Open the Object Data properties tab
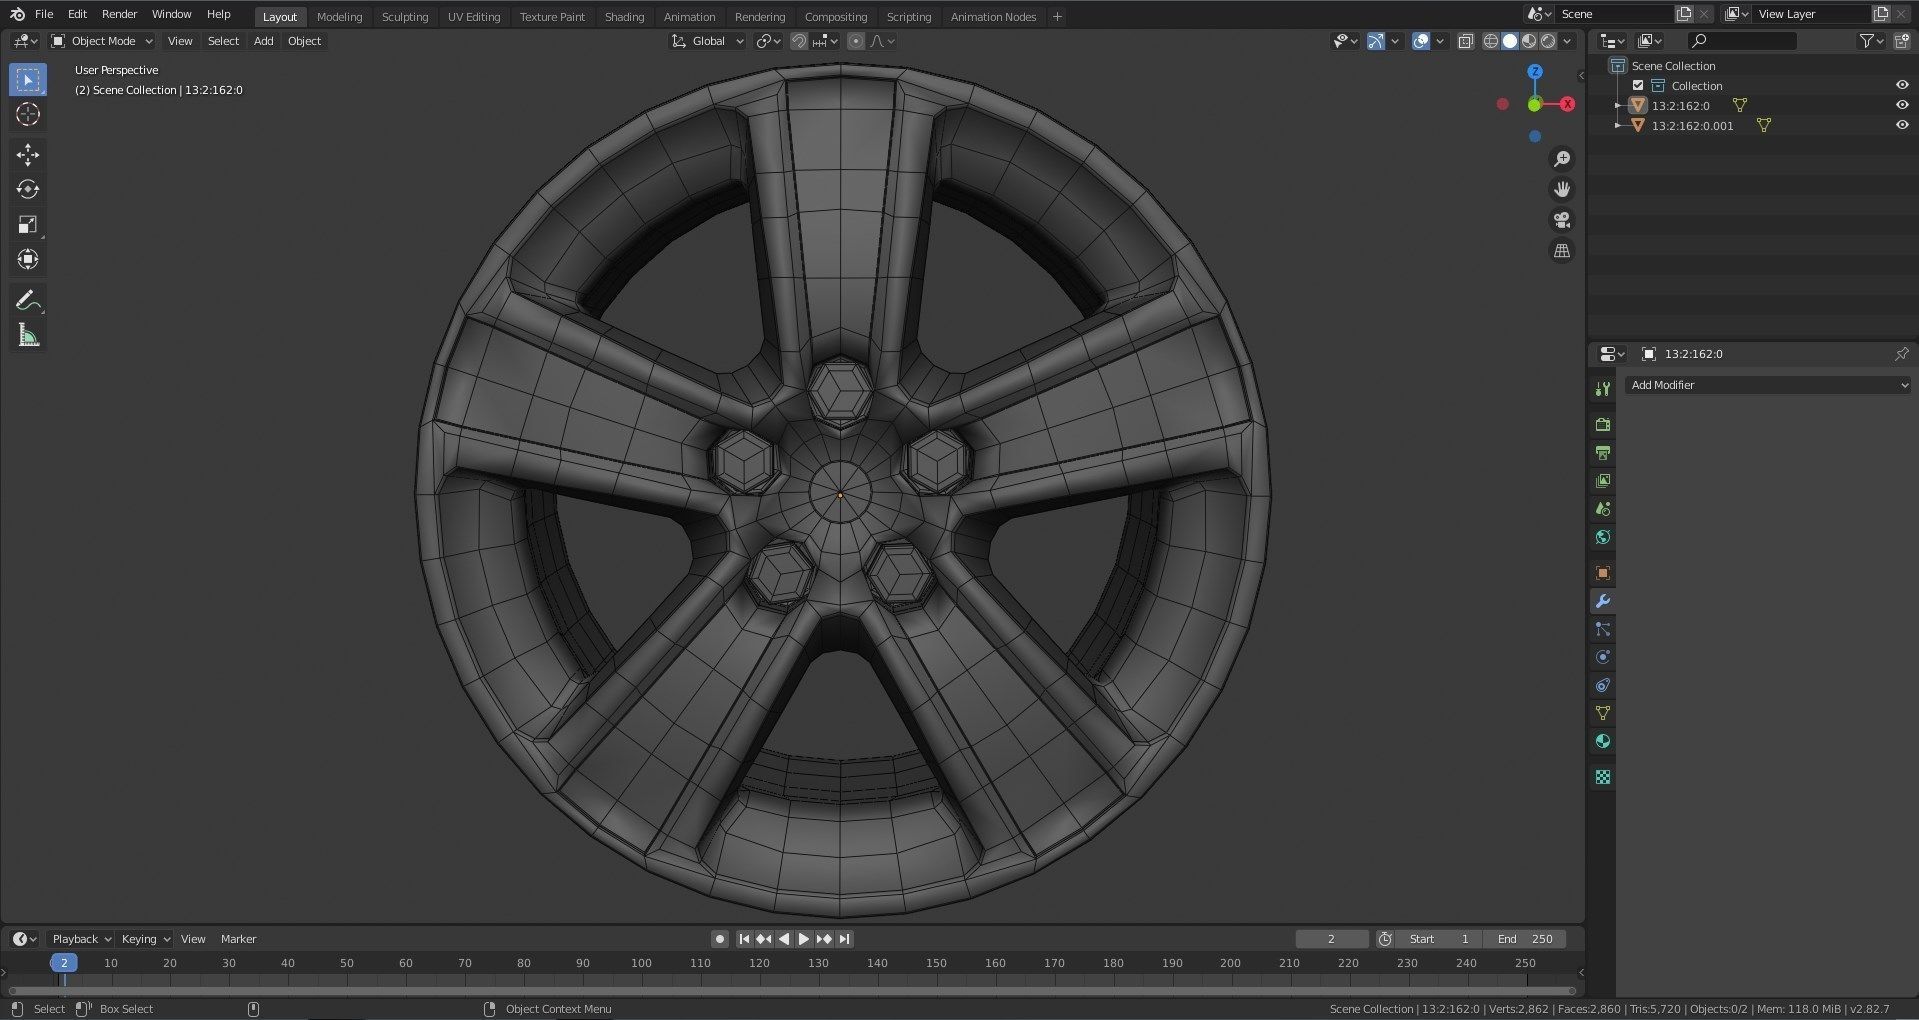 click(1603, 713)
